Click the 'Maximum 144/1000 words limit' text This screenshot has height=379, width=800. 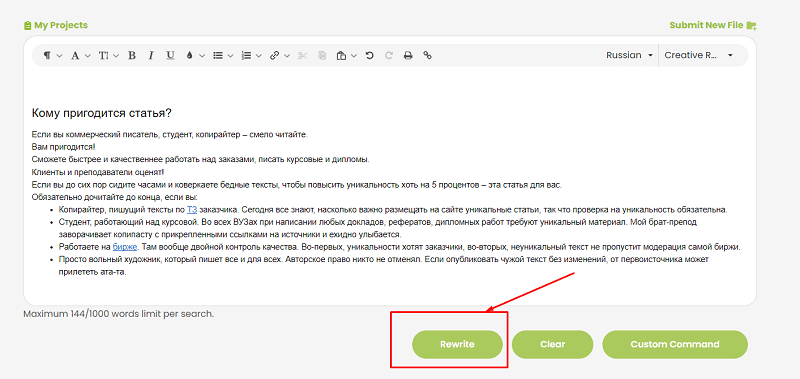pyautogui.click(x=118, y=314)
